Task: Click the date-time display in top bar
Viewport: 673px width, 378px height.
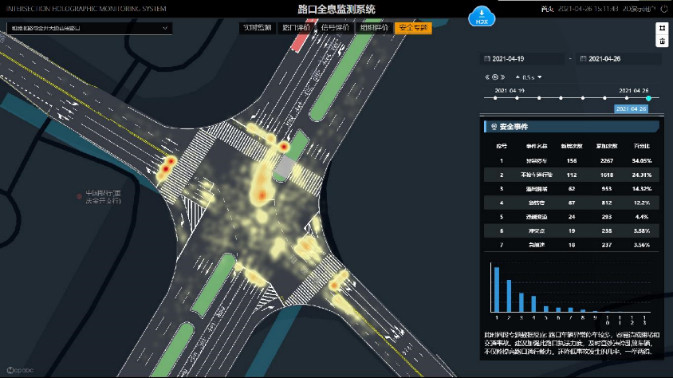Action: [588, 9]
